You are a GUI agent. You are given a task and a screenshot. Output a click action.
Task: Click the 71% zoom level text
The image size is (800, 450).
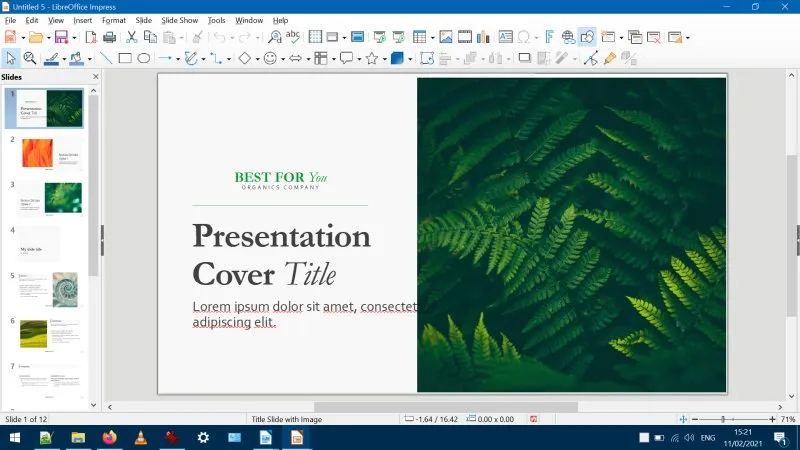[787, 419]
